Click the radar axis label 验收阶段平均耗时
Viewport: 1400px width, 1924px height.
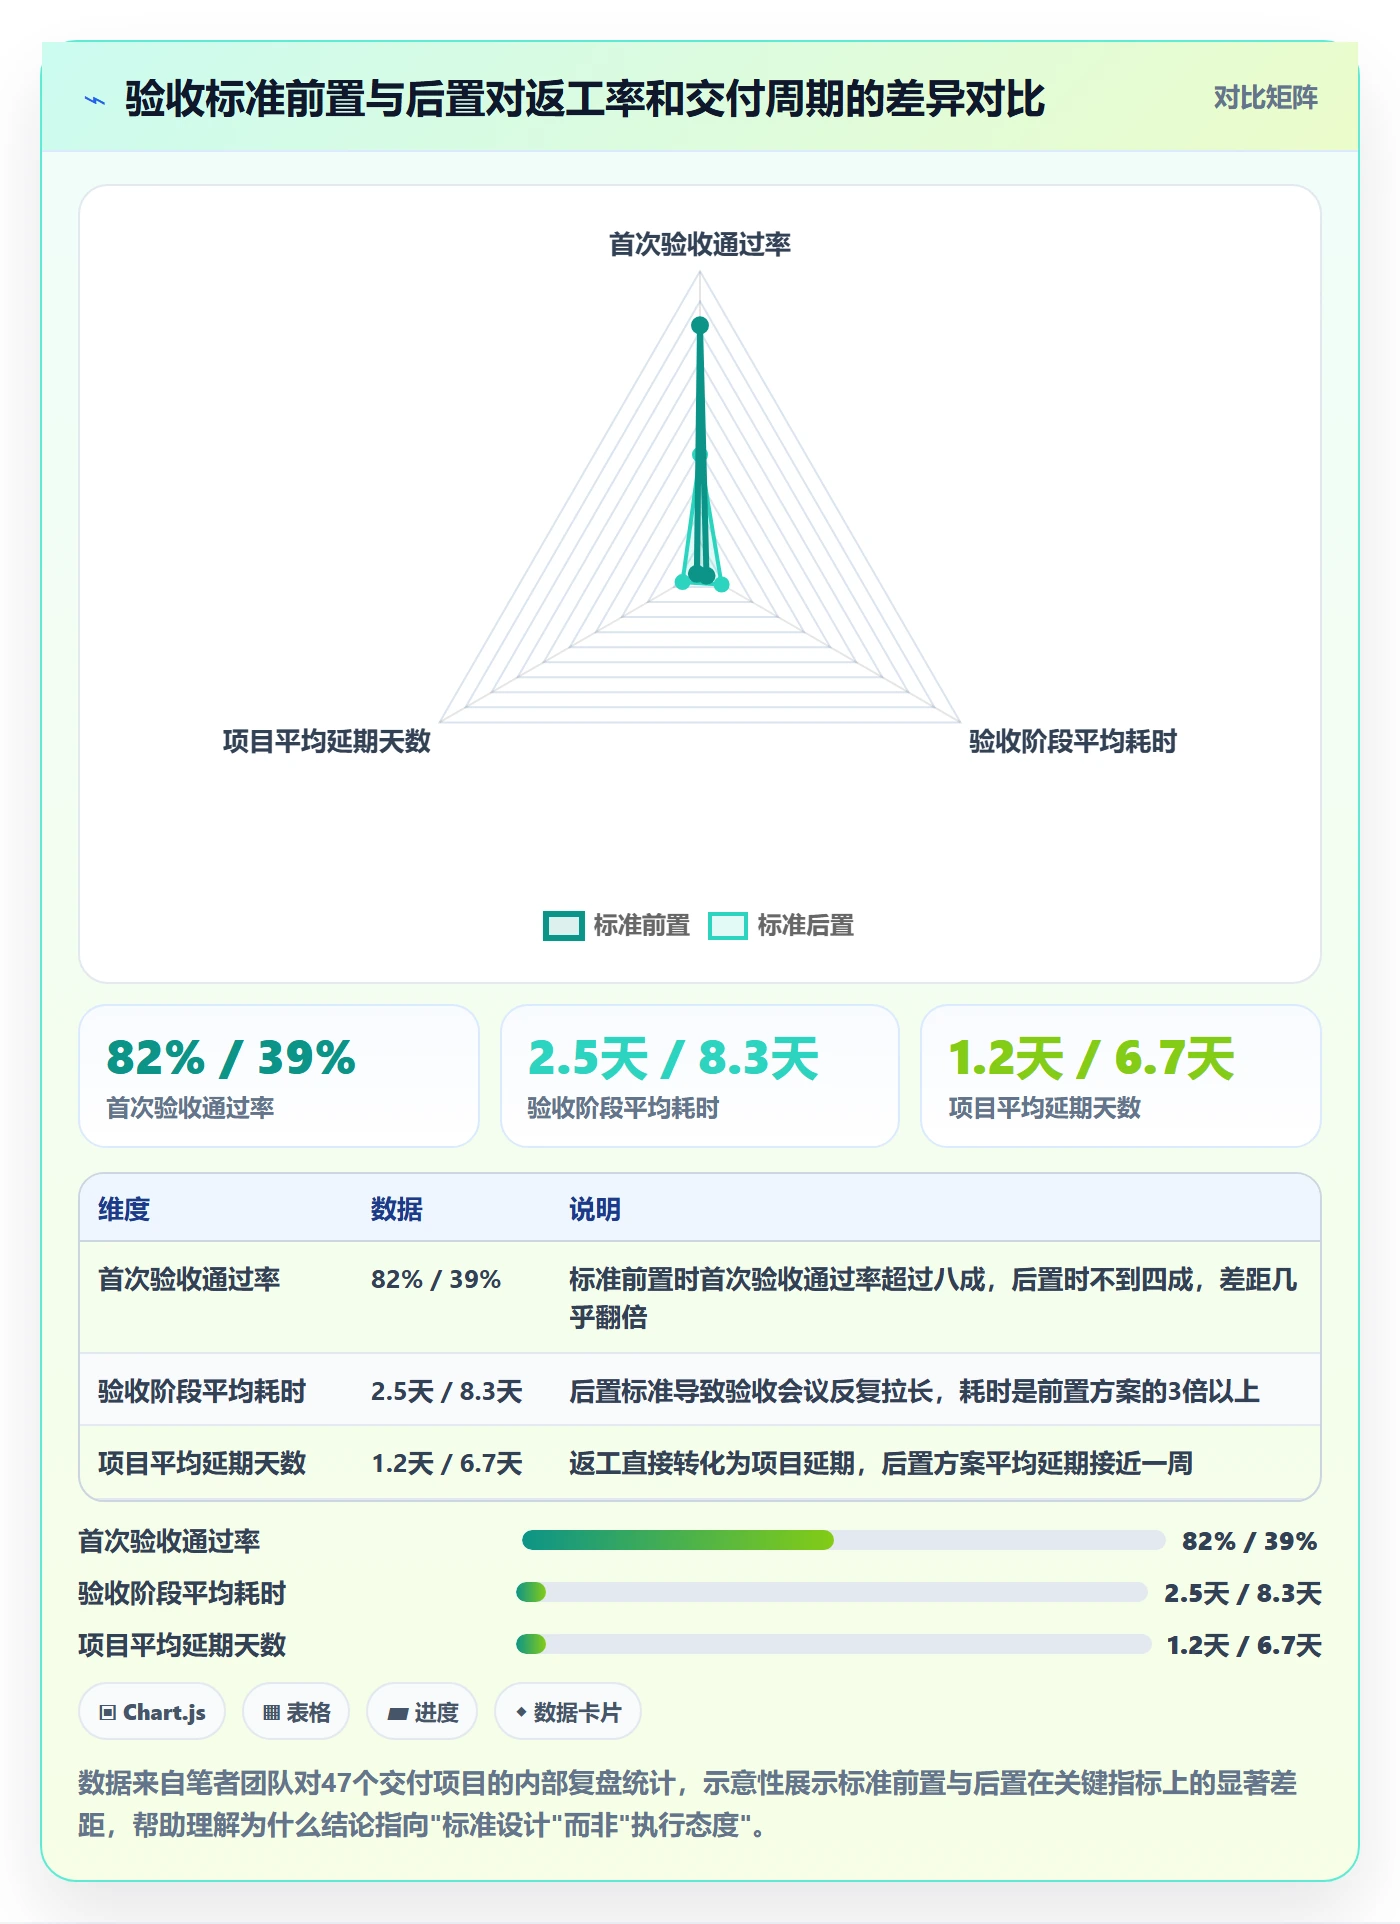pos(1073,741)
